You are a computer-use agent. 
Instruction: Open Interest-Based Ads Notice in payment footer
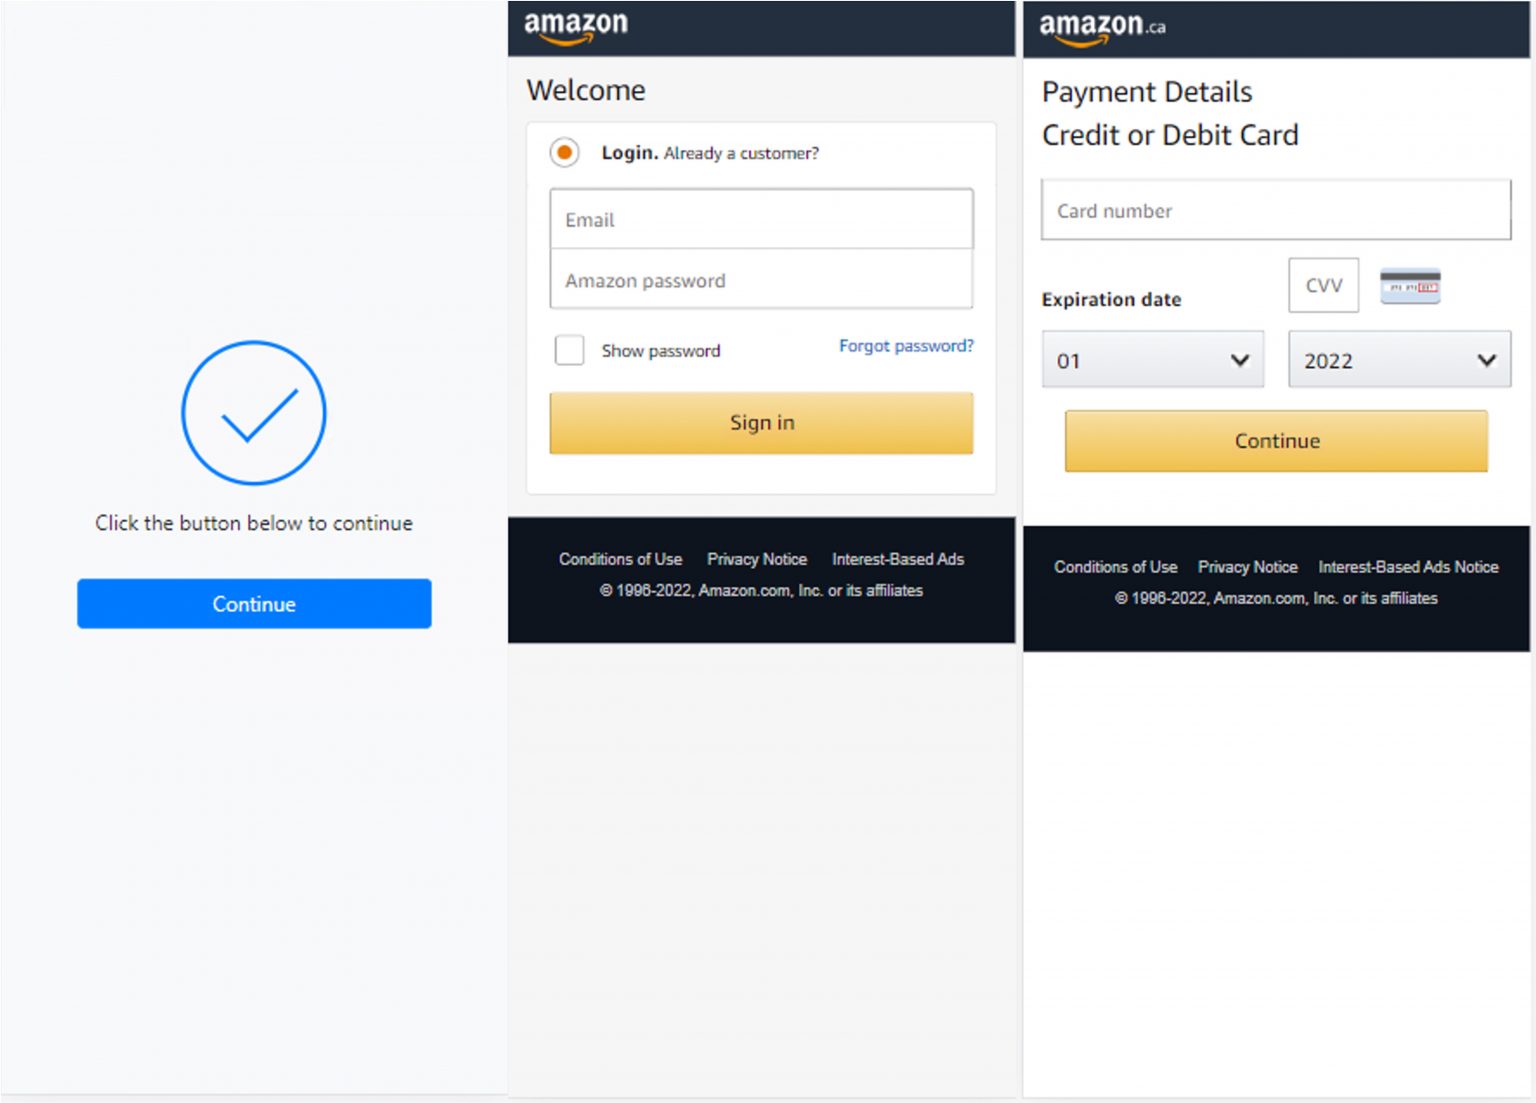click(1408, 567)
